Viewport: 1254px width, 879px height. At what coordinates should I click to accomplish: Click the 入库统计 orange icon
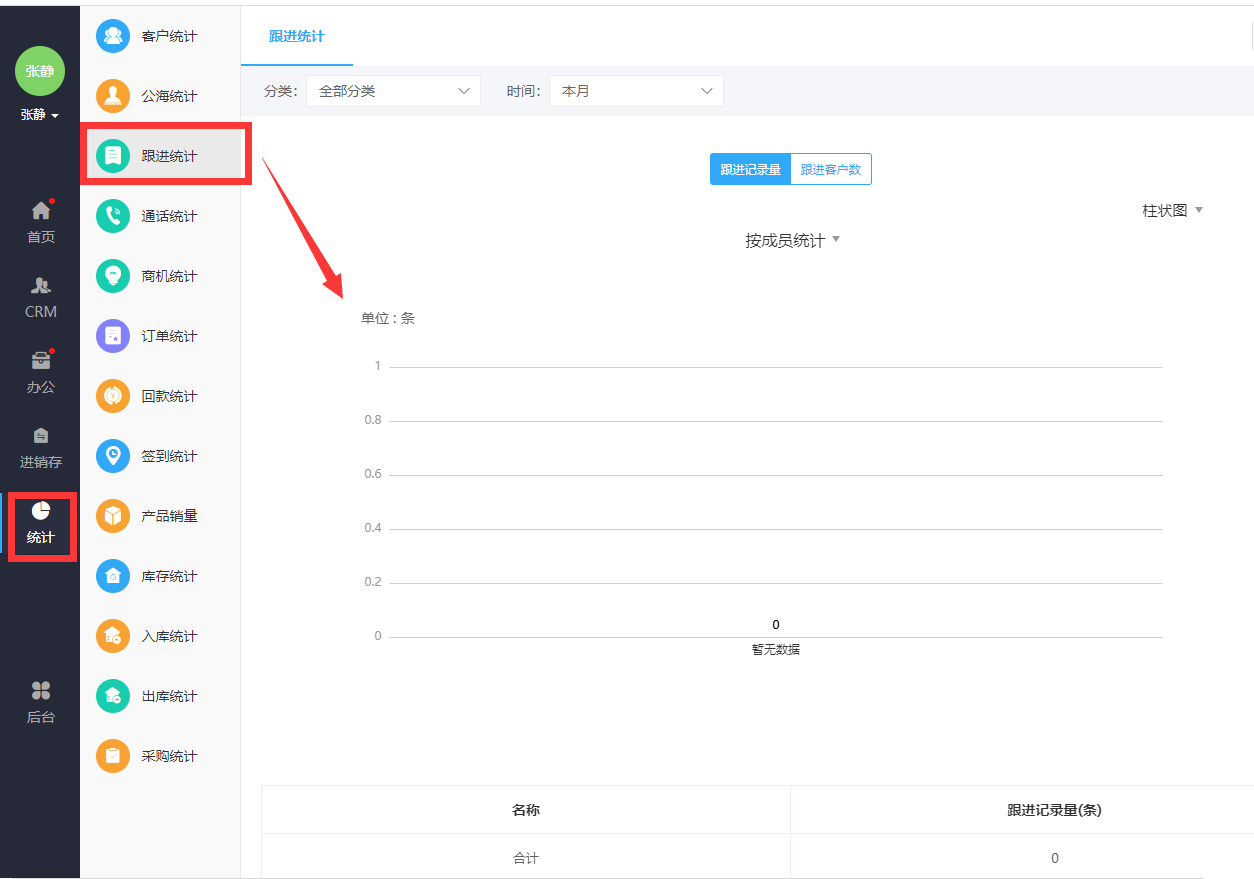tap(113, 636)
